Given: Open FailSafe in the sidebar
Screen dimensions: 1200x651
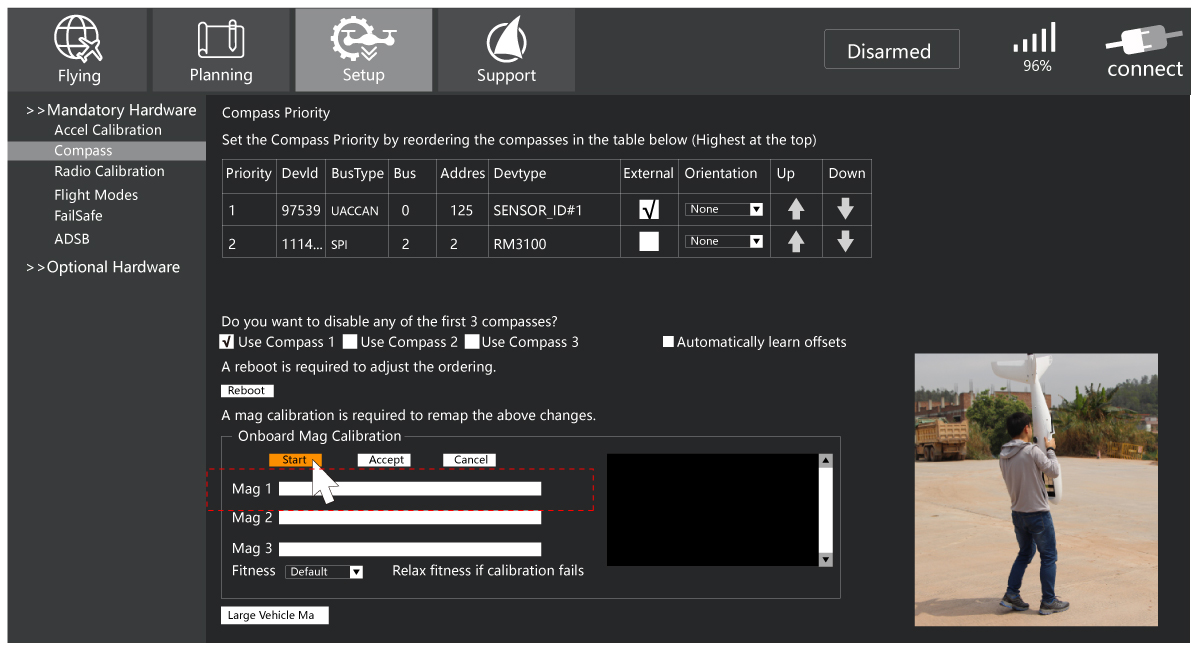Looking at the screenshot, I should (x=78, y=215).
